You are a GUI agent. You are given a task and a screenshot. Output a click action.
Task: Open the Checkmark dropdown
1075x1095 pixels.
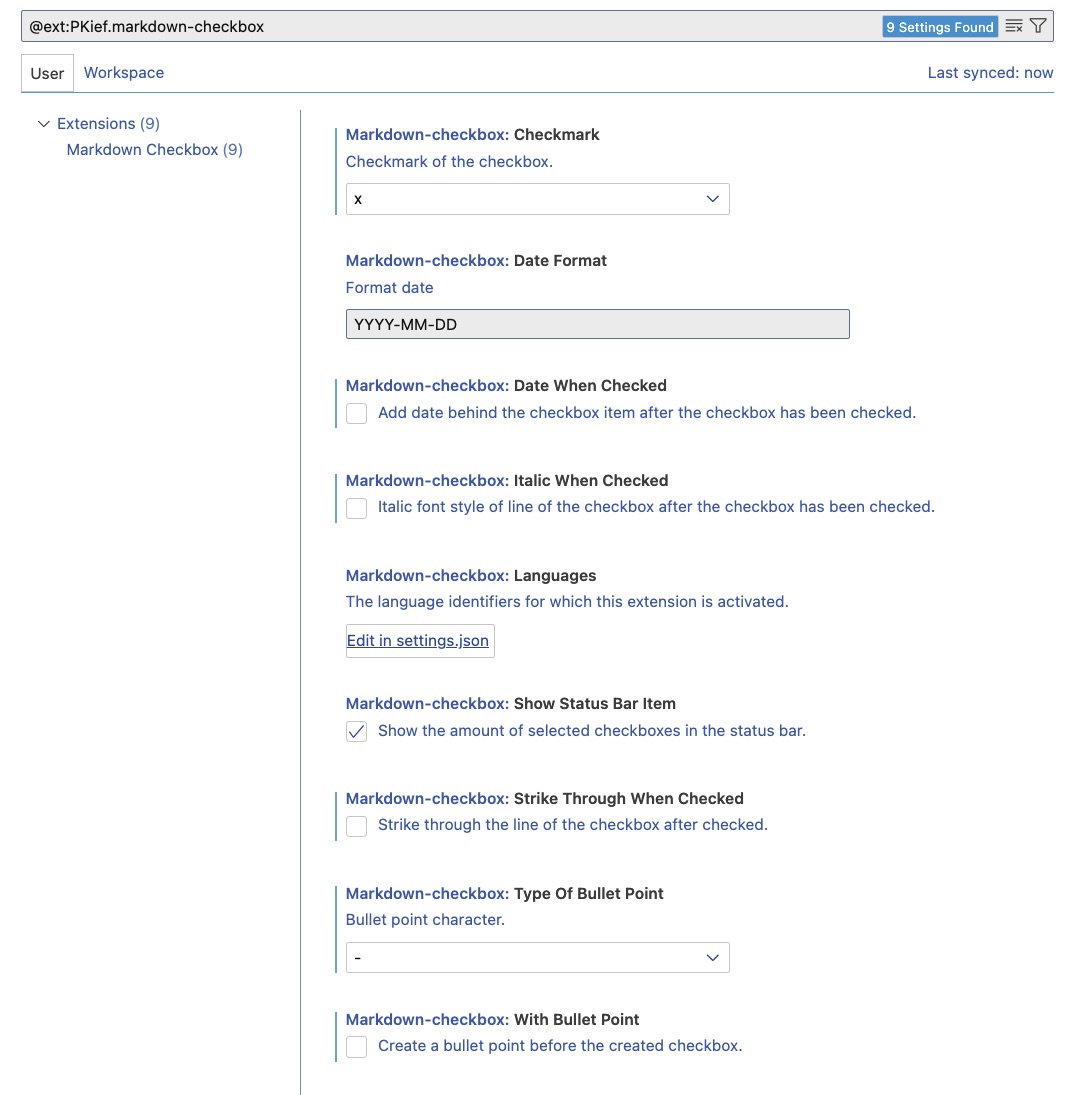(x=537, y=199)
